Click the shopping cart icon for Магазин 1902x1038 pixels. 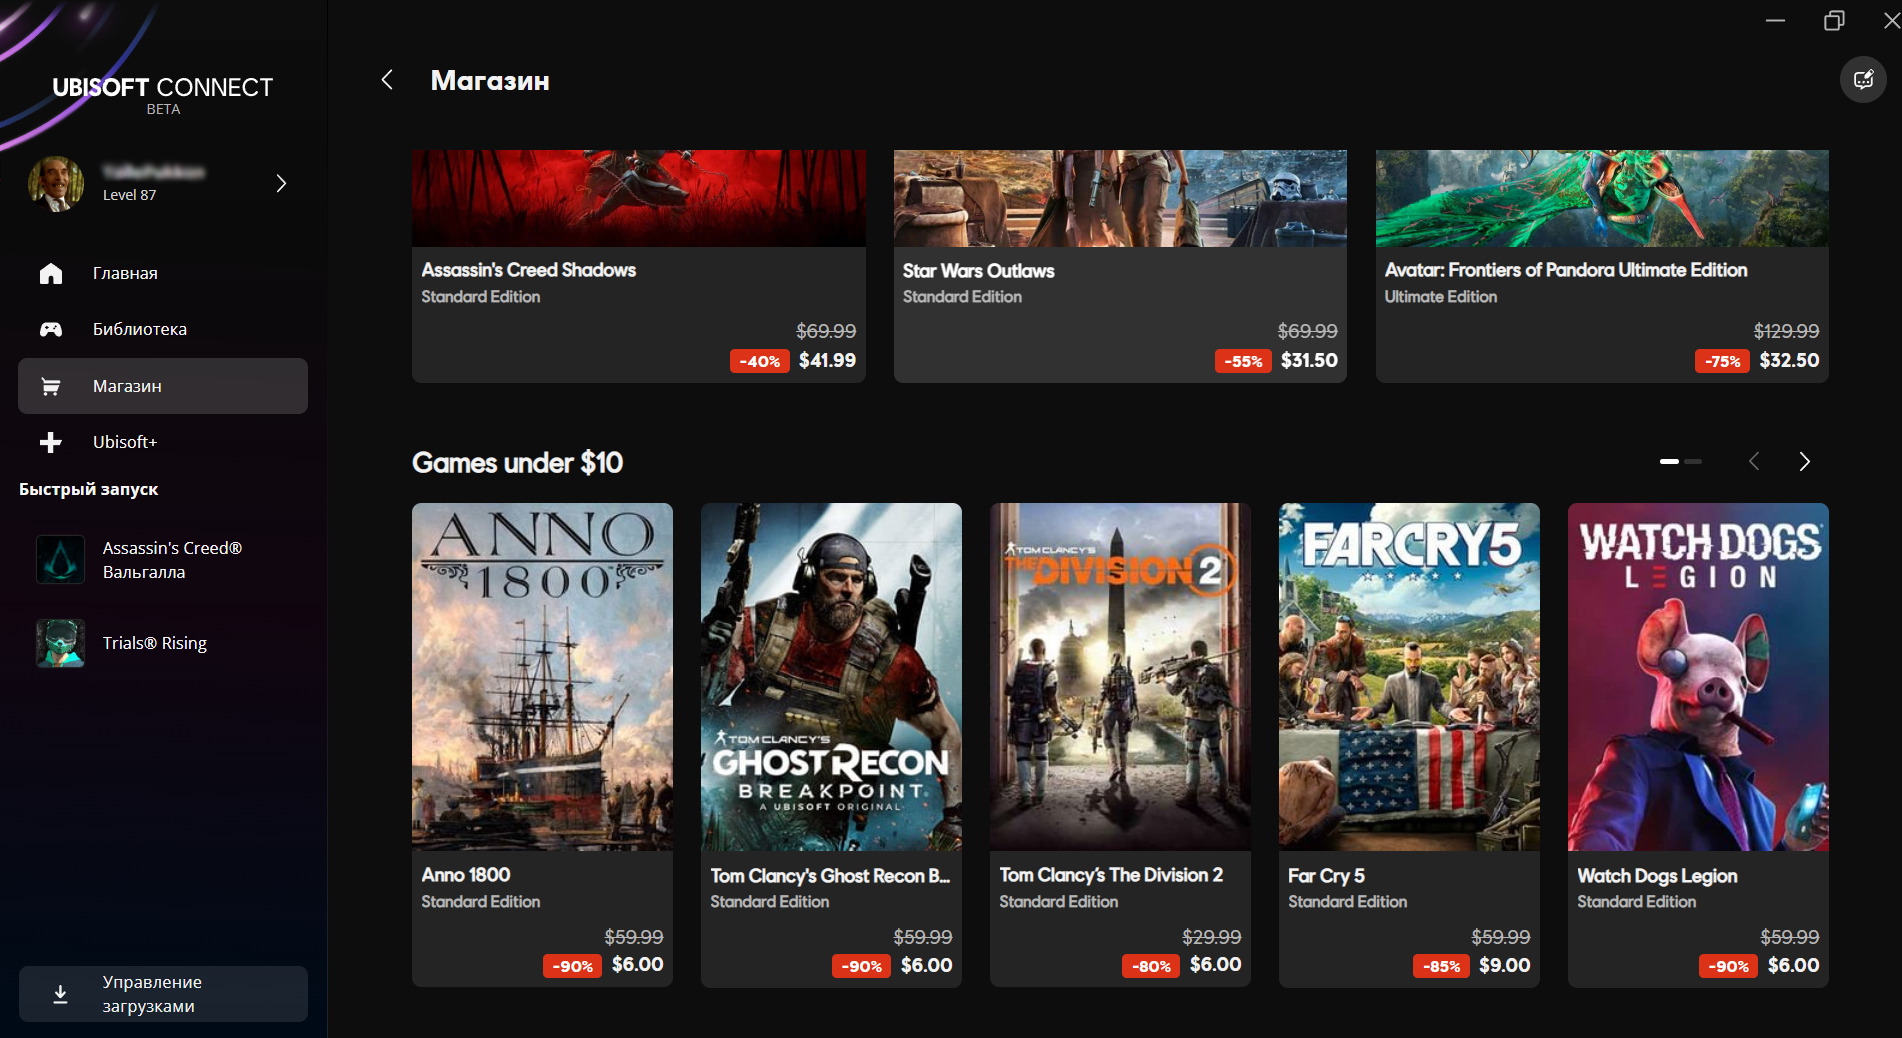coord(51,386)
